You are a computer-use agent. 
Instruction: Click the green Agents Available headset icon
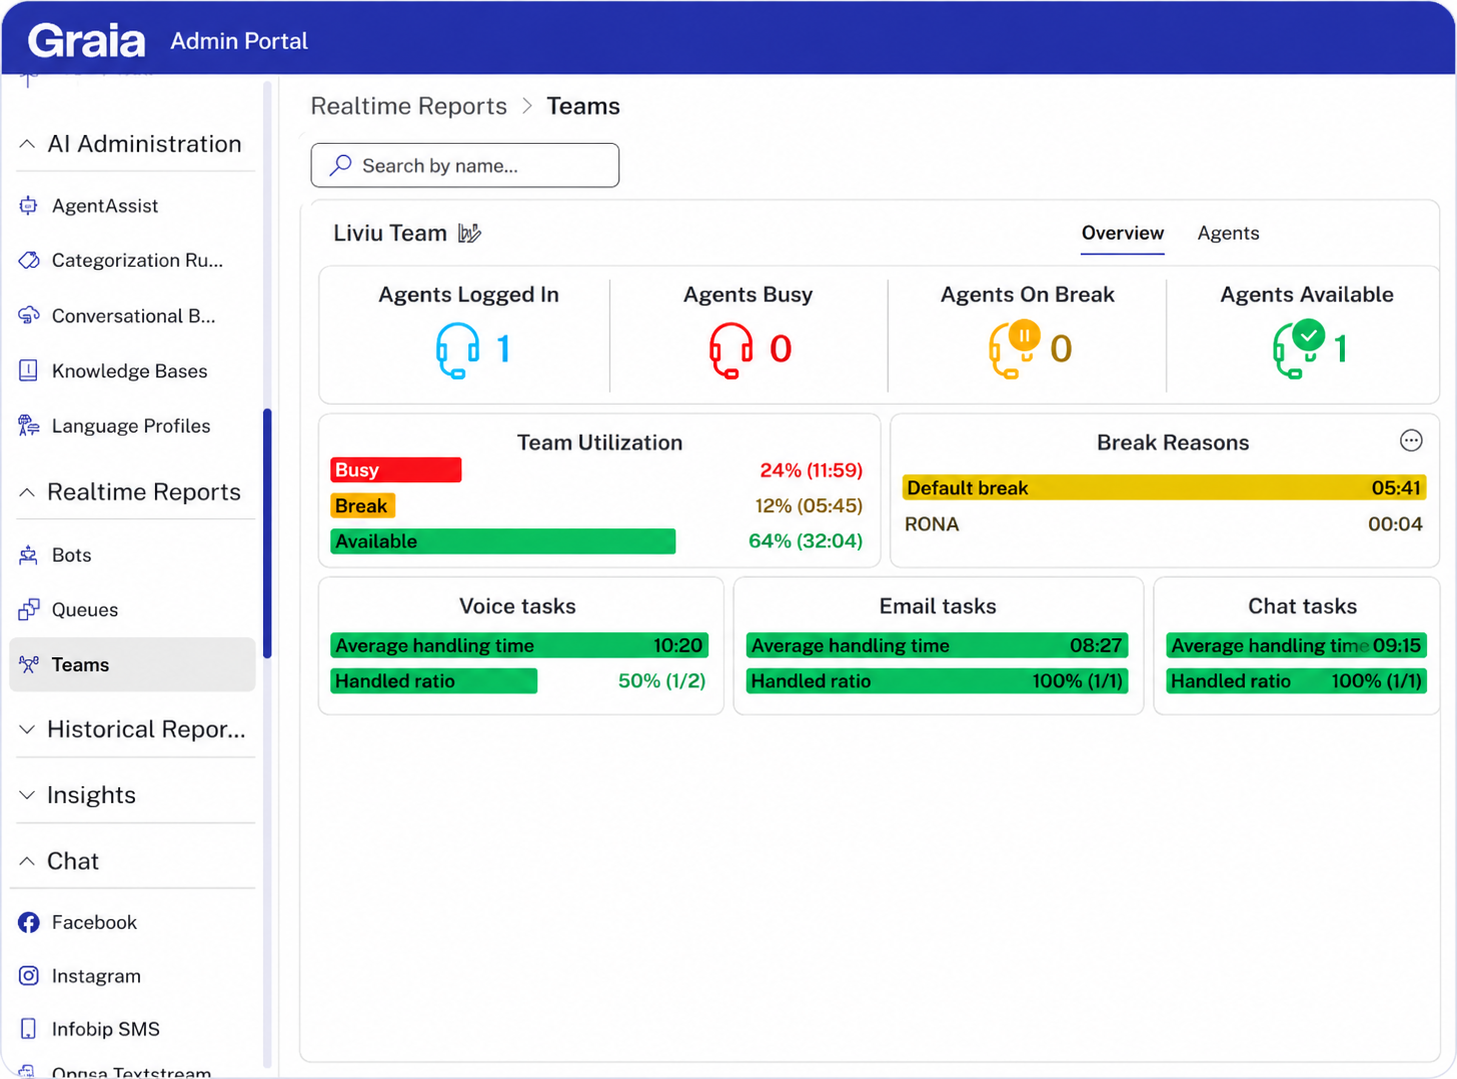click(x=1299, y=348)
